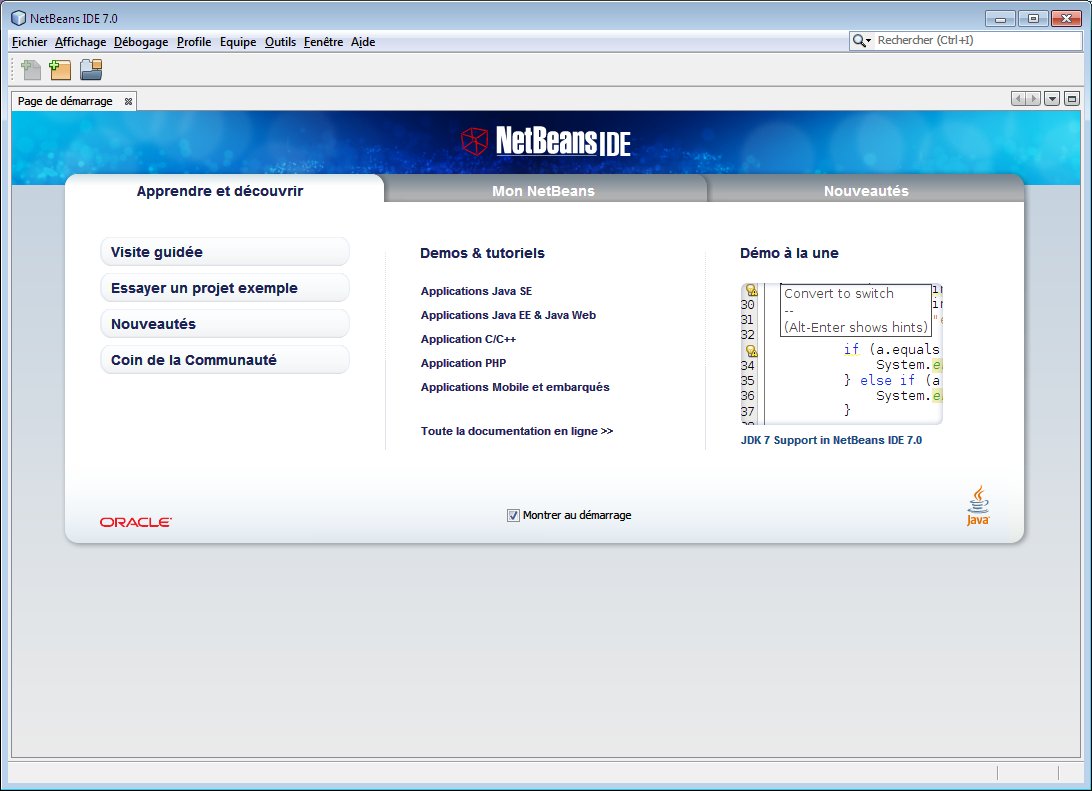Click the Java logo
The height and width of the screenshot is (791, 1092).
click(x=978, y=506)
